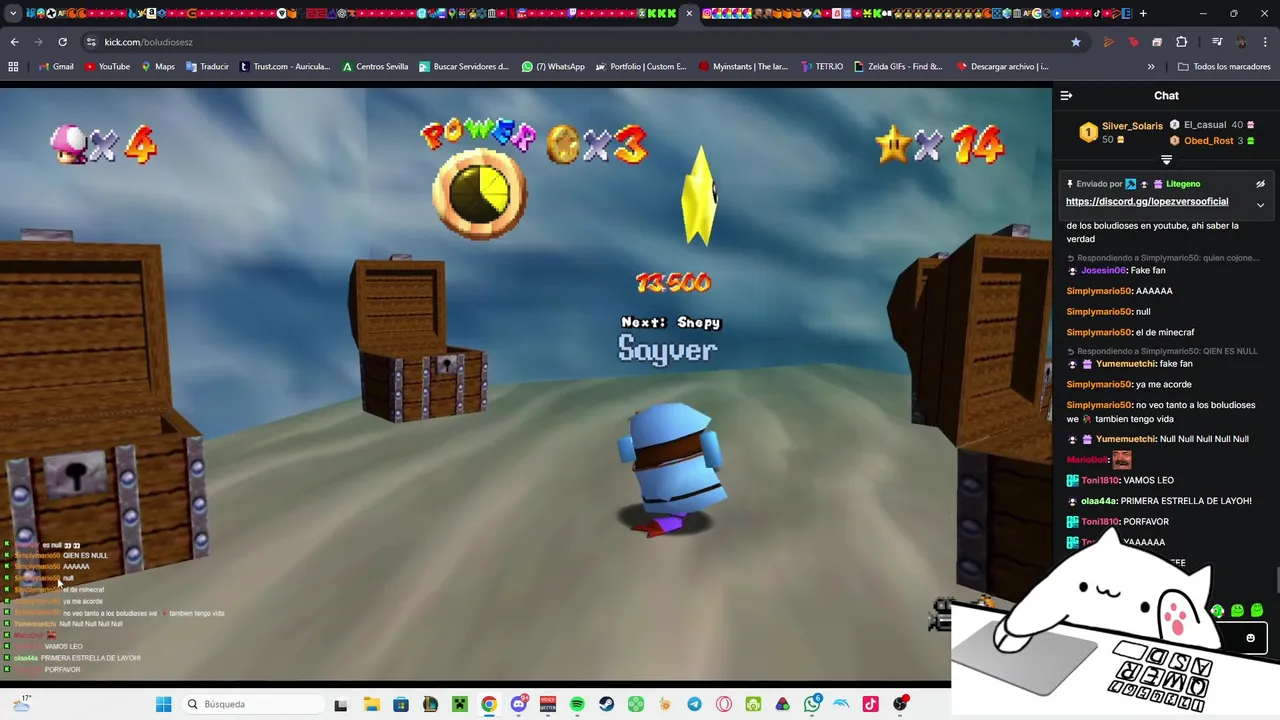
Task: Switch to Chrome in taskbar
Action: pos(489,704)
